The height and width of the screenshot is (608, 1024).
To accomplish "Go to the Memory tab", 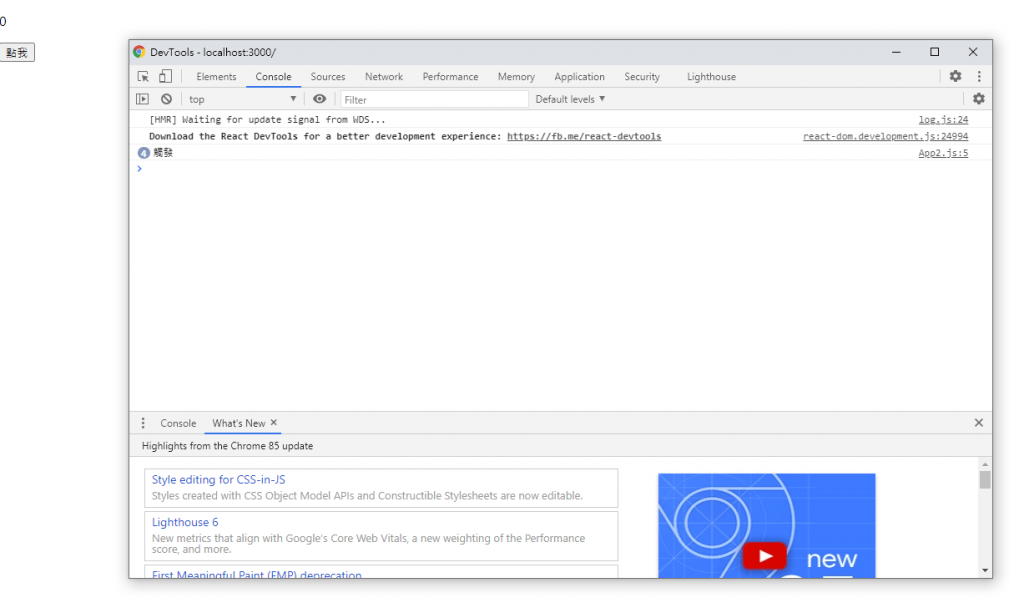I will (x=516, y=76).
